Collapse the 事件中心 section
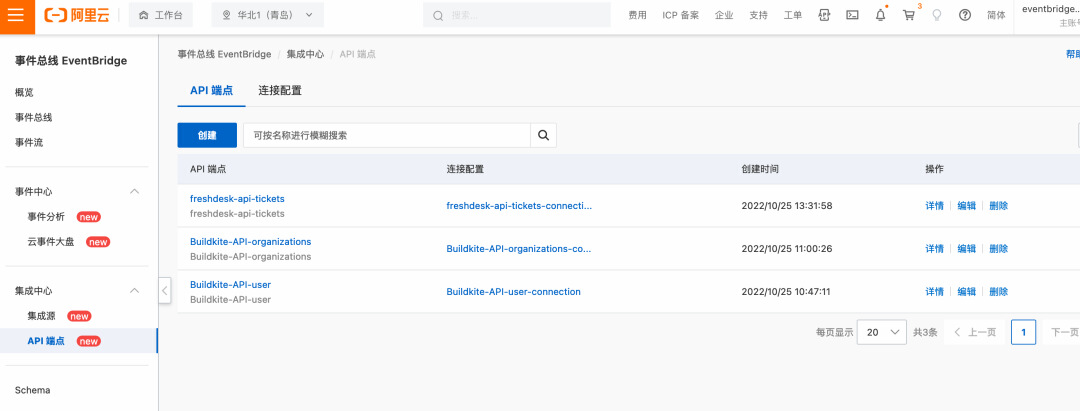Screen dimensions: 1080x411 point(135,191)
